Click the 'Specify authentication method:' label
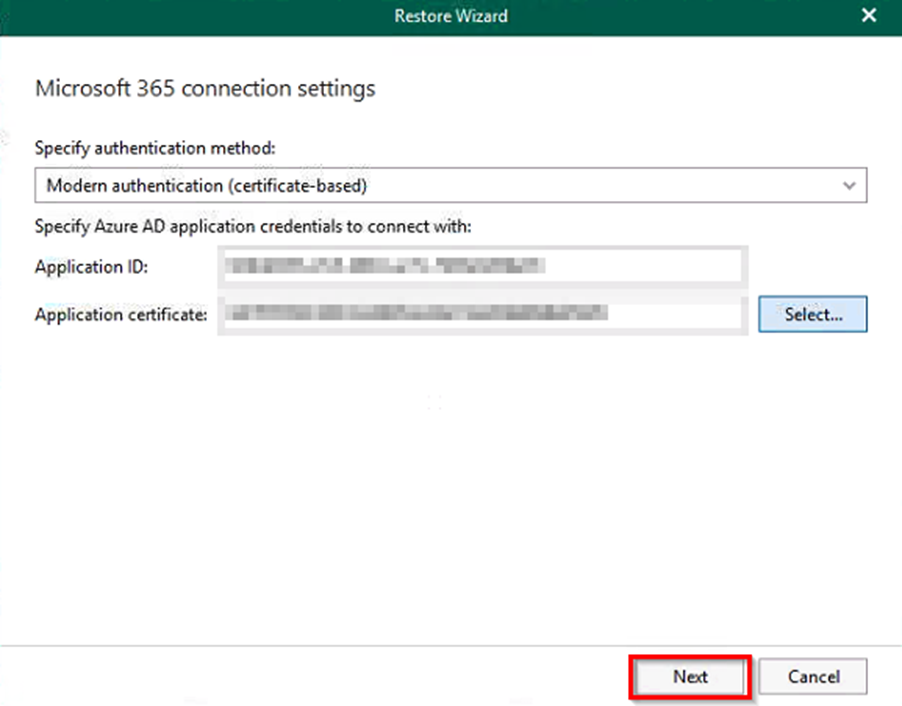 (x=155, y=148)
